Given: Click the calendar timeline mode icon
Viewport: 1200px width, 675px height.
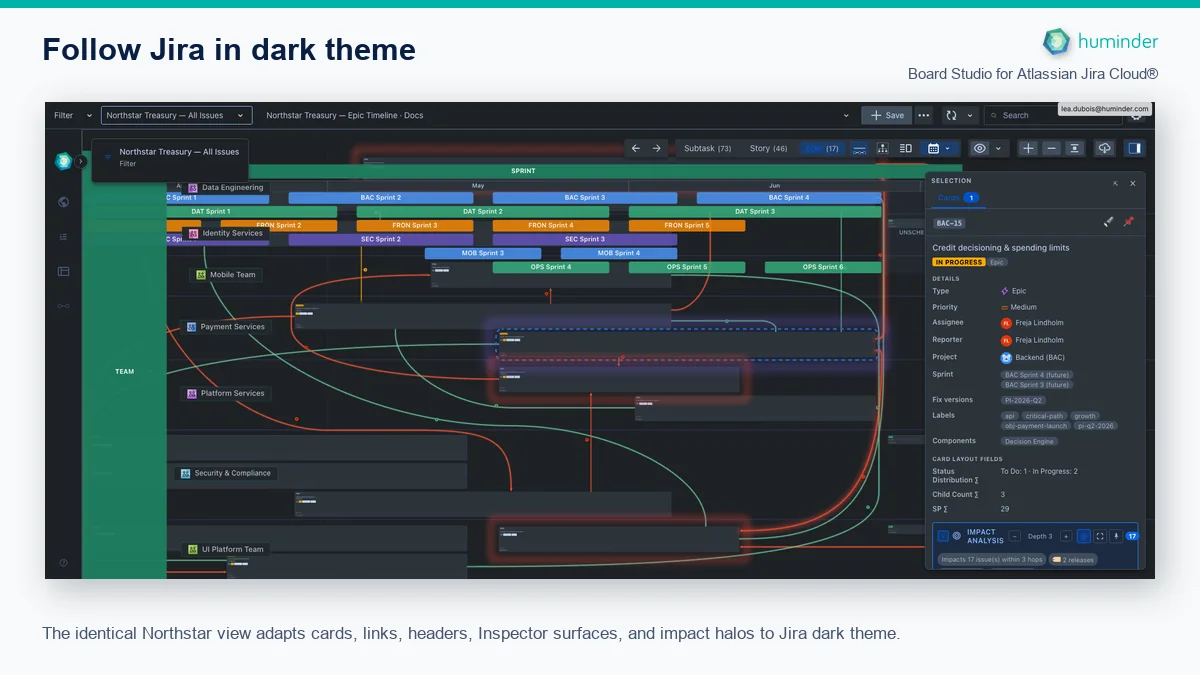Looking at the screenshot, I should tap(933, 148).
